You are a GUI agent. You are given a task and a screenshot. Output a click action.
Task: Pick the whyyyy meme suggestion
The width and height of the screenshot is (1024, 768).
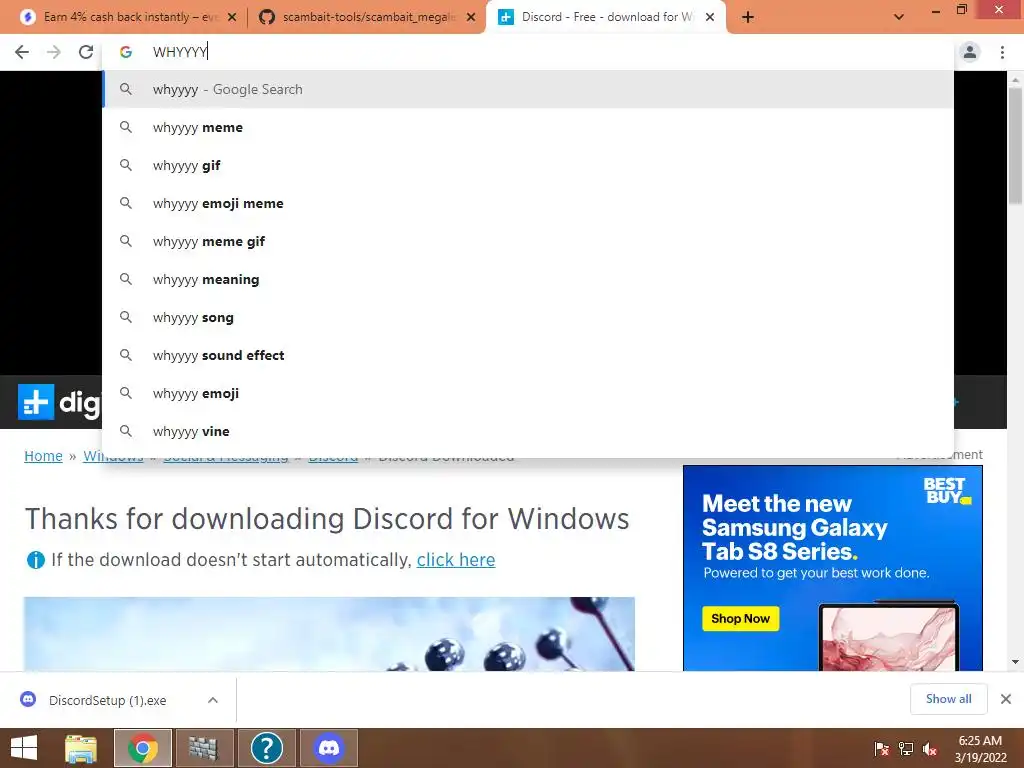click(528, 127)
